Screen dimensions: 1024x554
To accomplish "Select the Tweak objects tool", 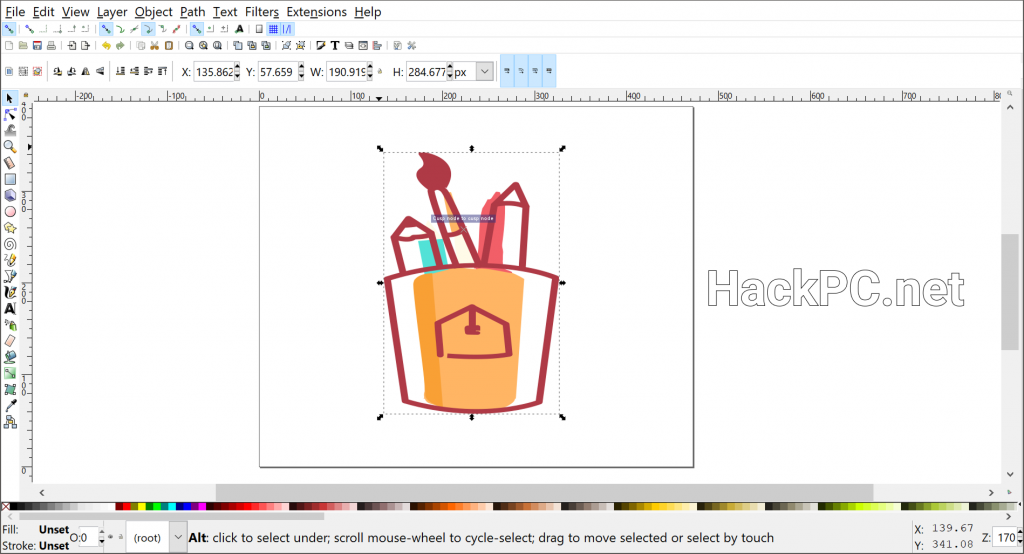I will point(10,131).
